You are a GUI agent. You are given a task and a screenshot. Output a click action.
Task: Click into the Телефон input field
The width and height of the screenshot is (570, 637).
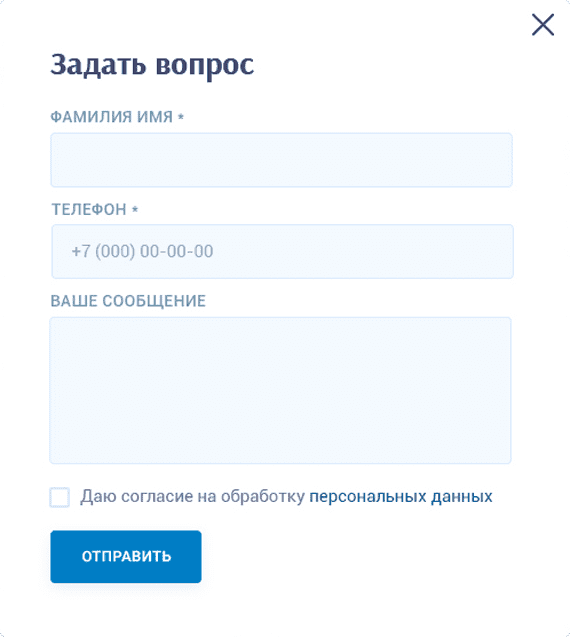point(282,251)
